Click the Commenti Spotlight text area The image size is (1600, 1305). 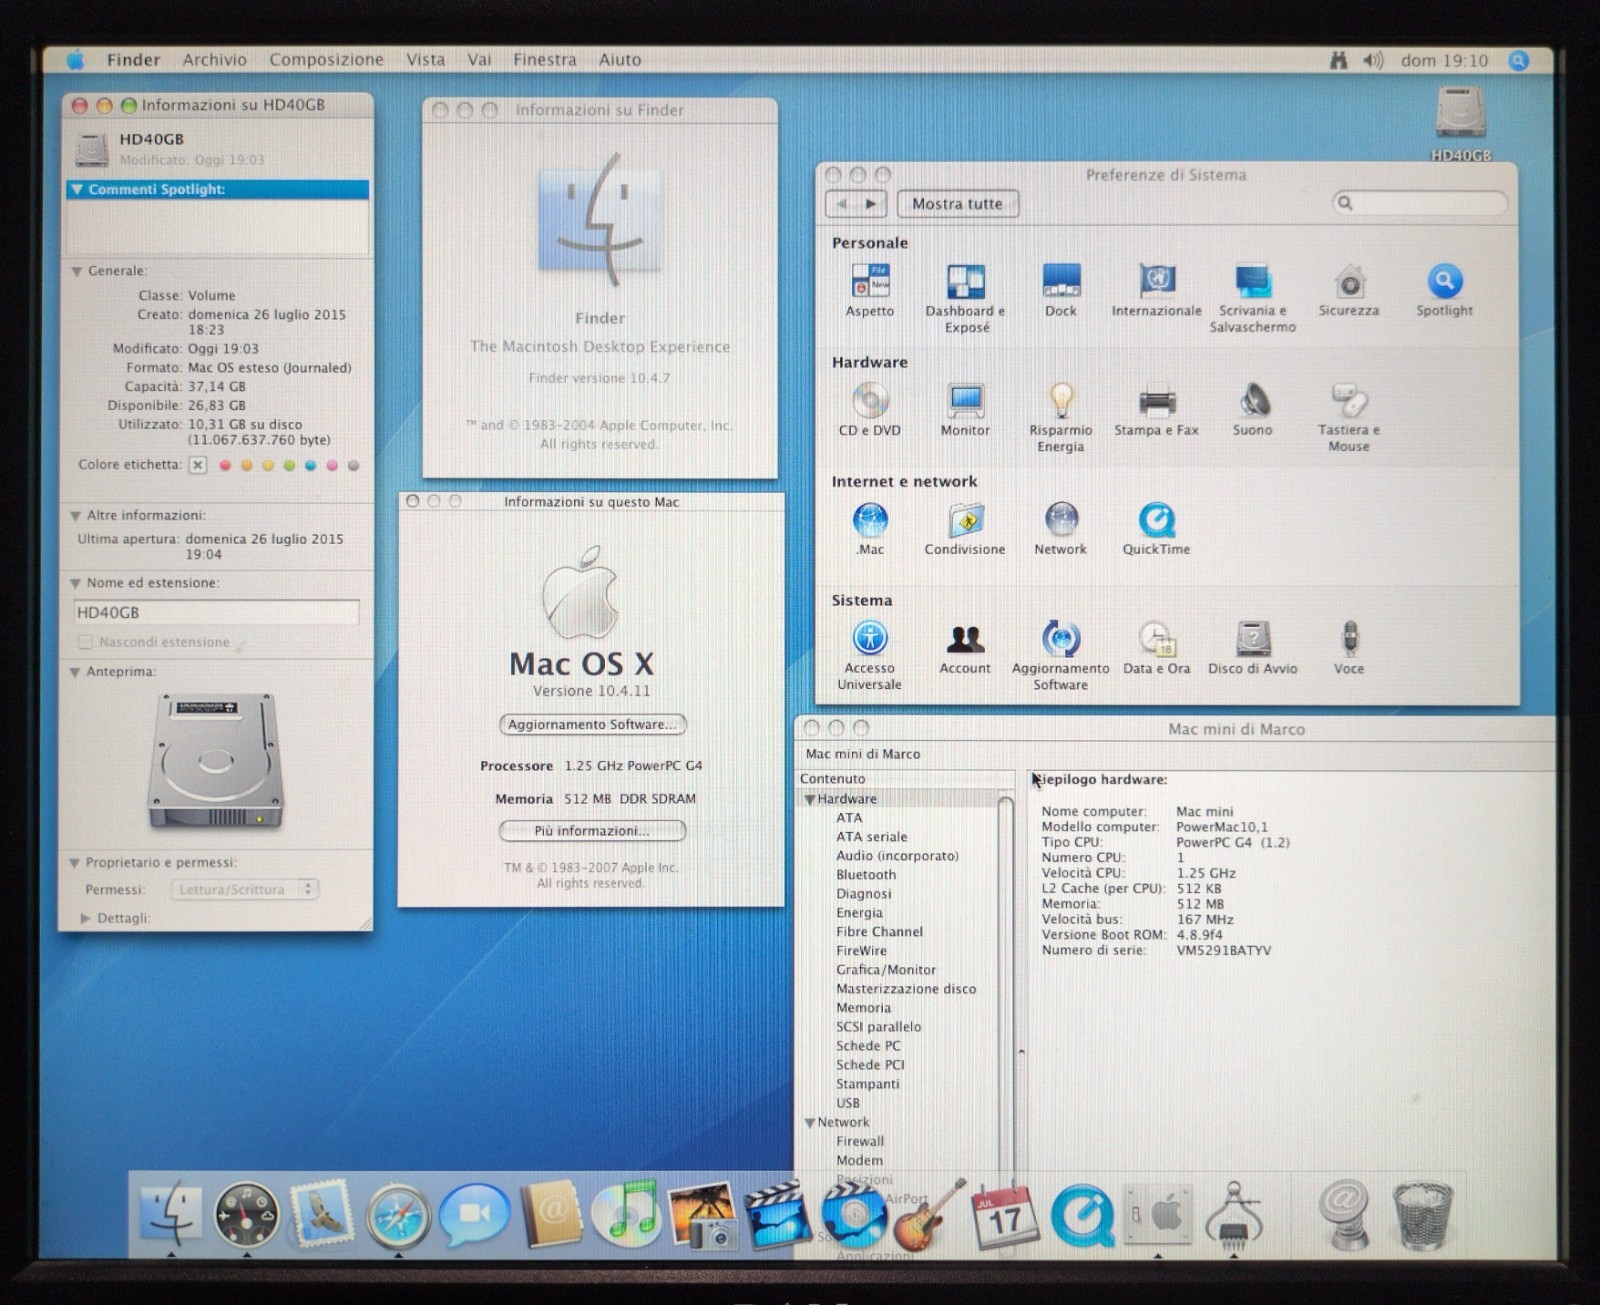coord(217,226)
